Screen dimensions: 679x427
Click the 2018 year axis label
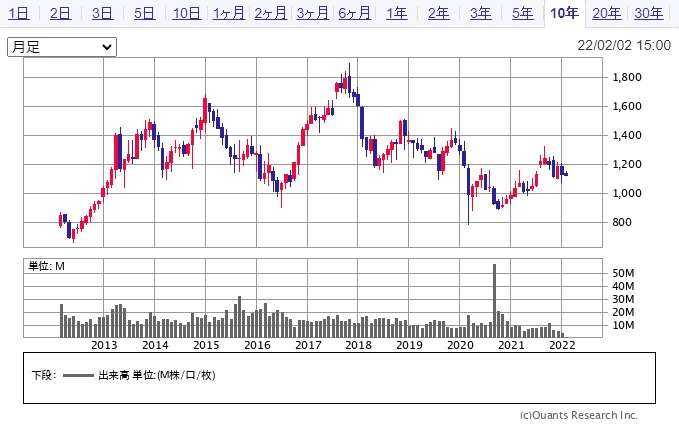358,345
